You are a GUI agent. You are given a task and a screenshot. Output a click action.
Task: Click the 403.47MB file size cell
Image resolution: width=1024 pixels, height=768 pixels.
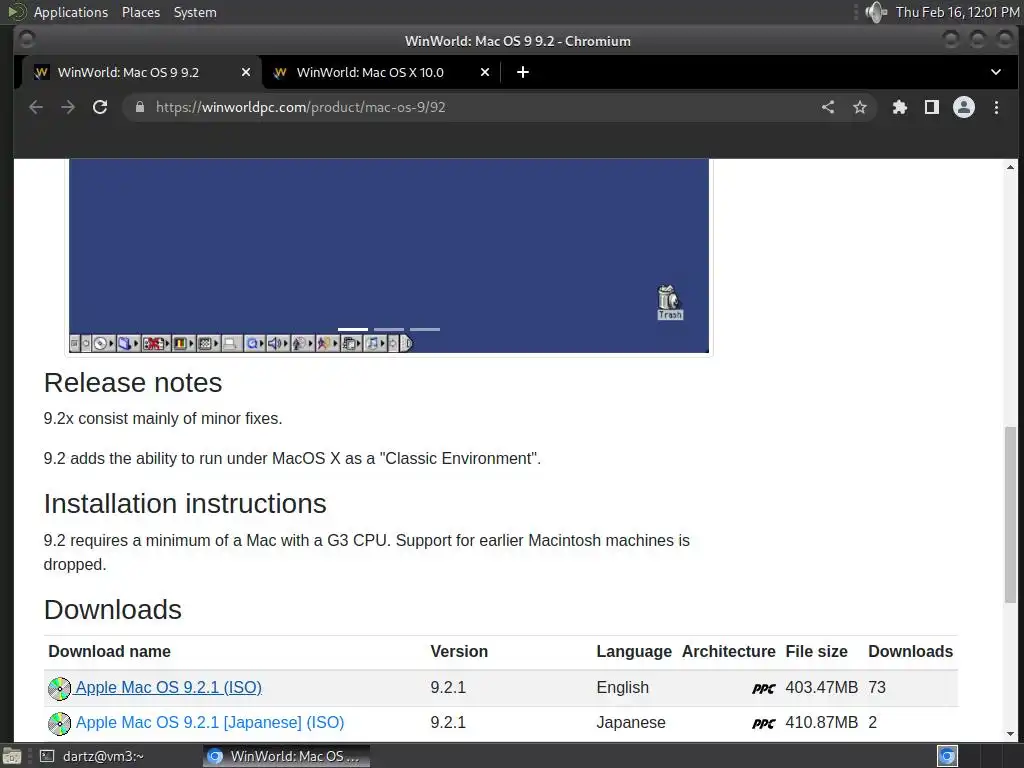(x=822, y=687)
